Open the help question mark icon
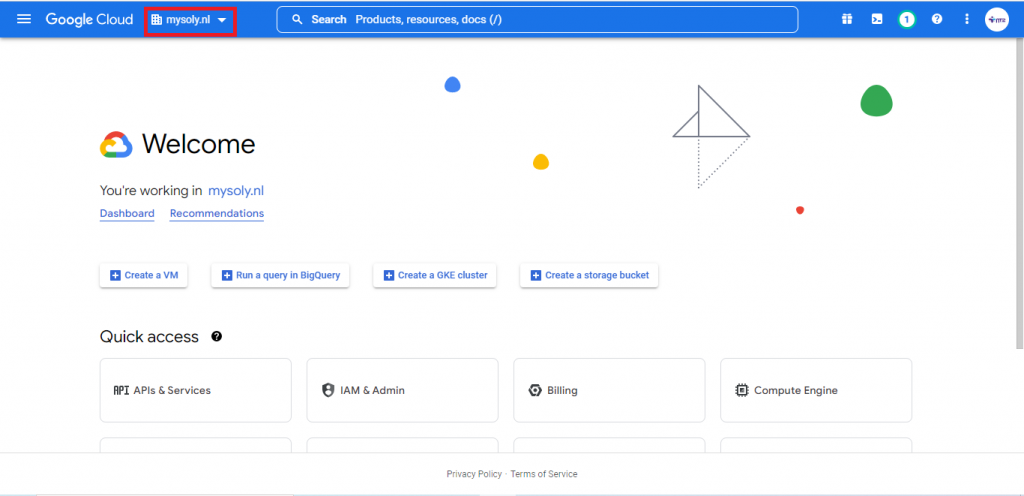This screenshot has width=1024, height=496. pos(936,19)
